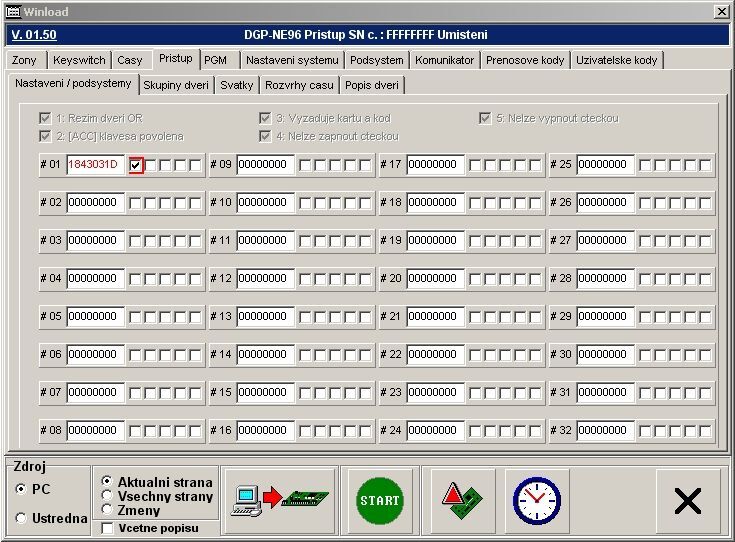Click the door #17 code input field
This screenshot has height=542, width=735.
(x=435, y=165)
